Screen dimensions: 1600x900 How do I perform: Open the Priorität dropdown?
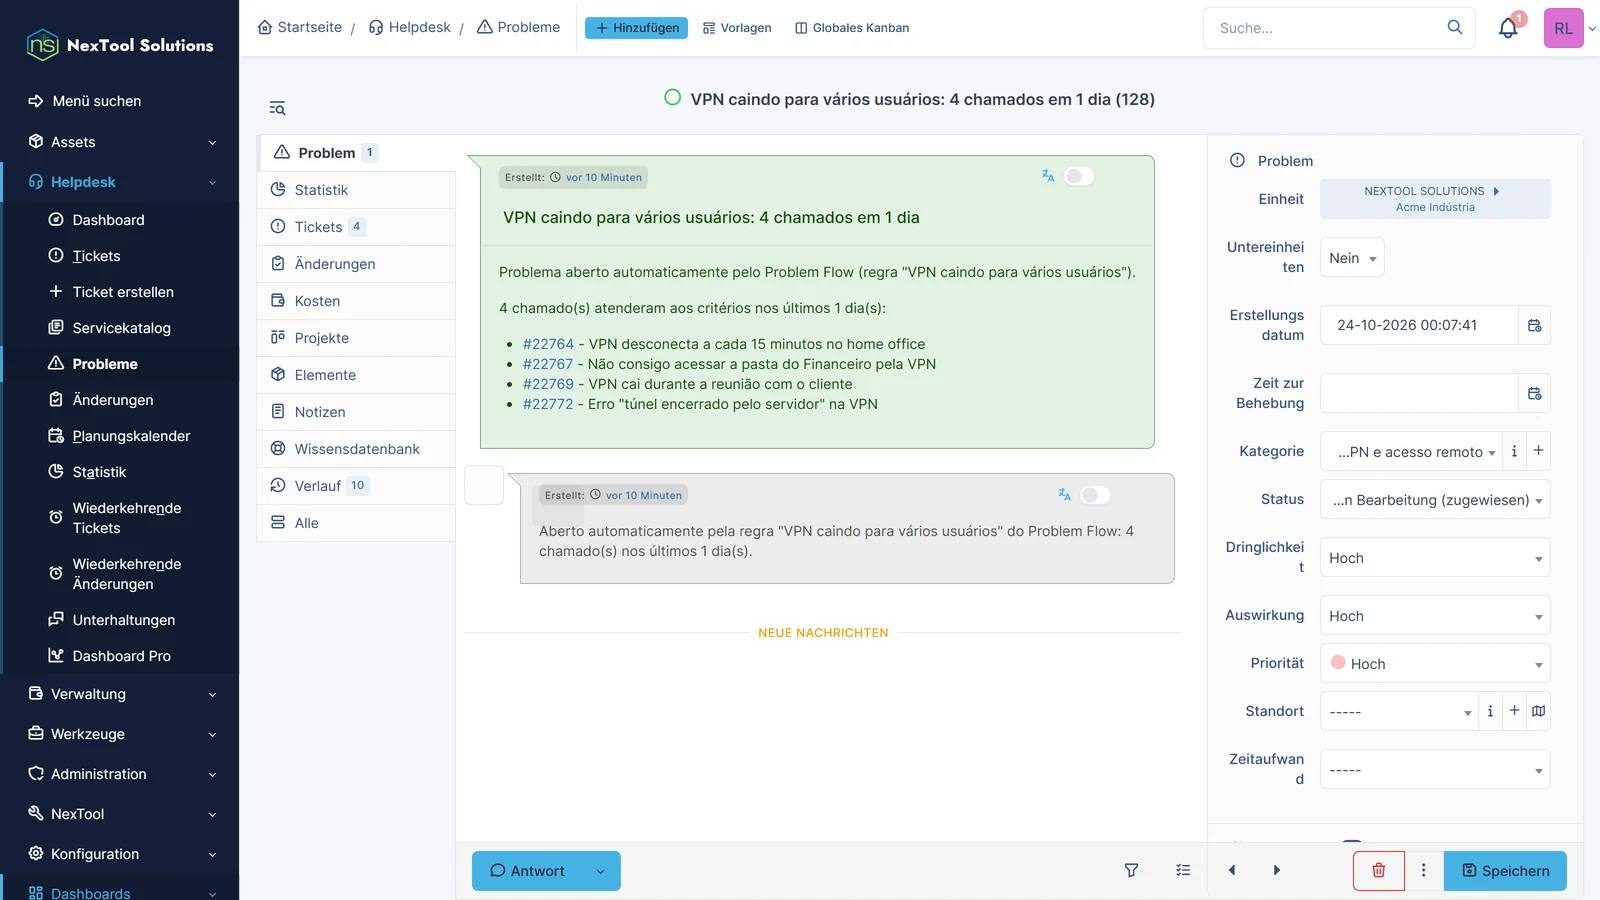[1435, 664]
